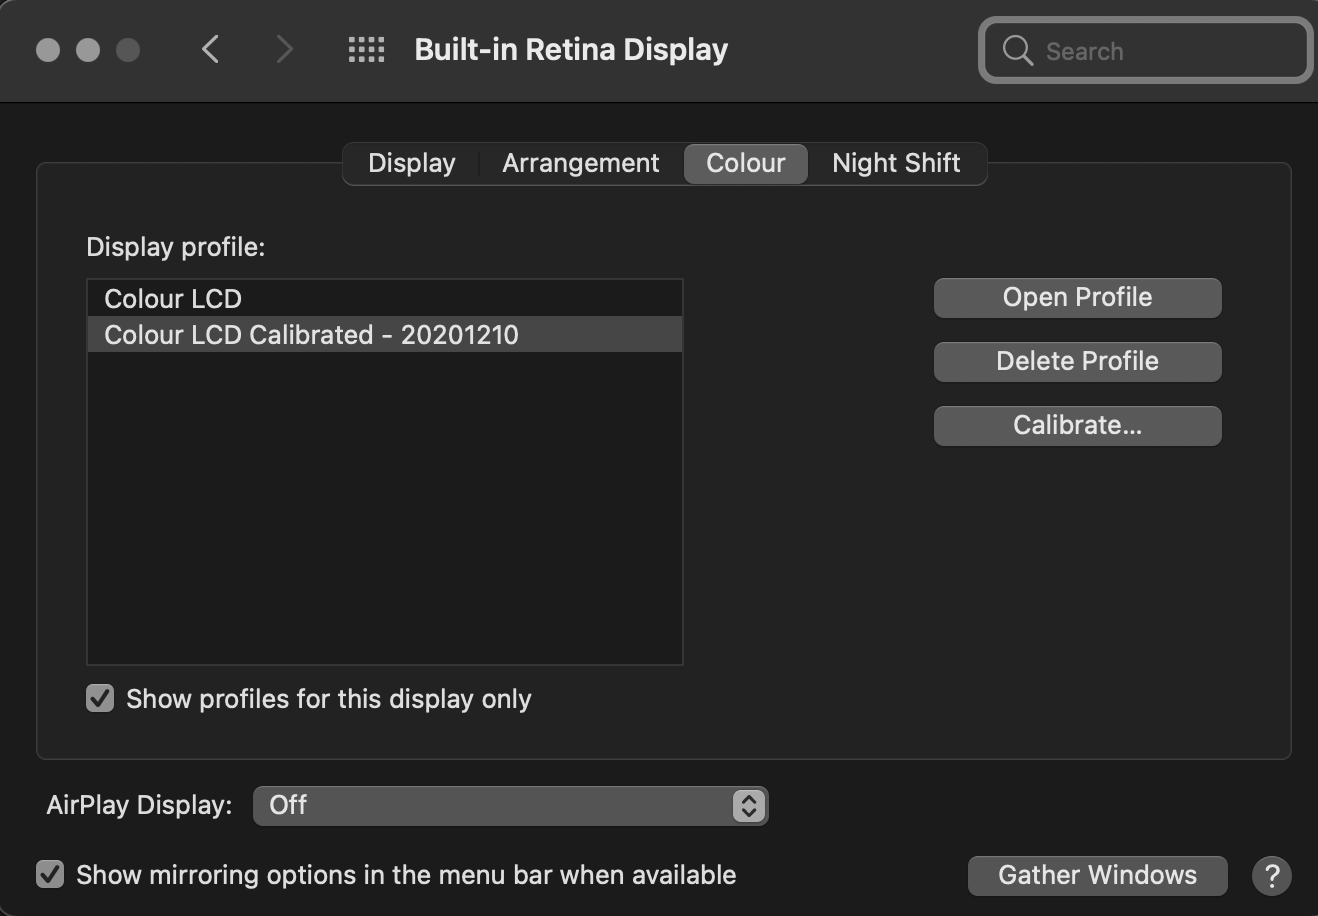Open the AirPlay Display dropdown
1318x916 pixels.
click(511, 805)
